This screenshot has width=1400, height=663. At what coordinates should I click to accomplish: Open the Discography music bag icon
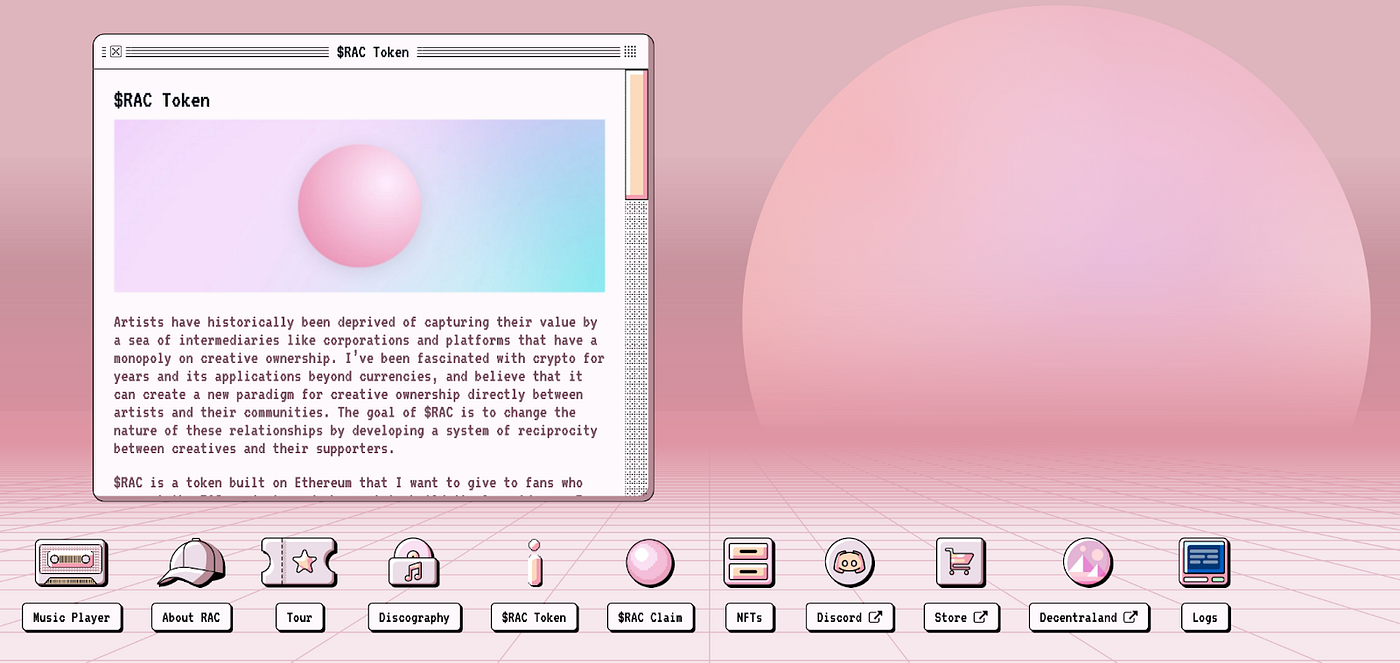pyautogui.click(x=414, y=563)
